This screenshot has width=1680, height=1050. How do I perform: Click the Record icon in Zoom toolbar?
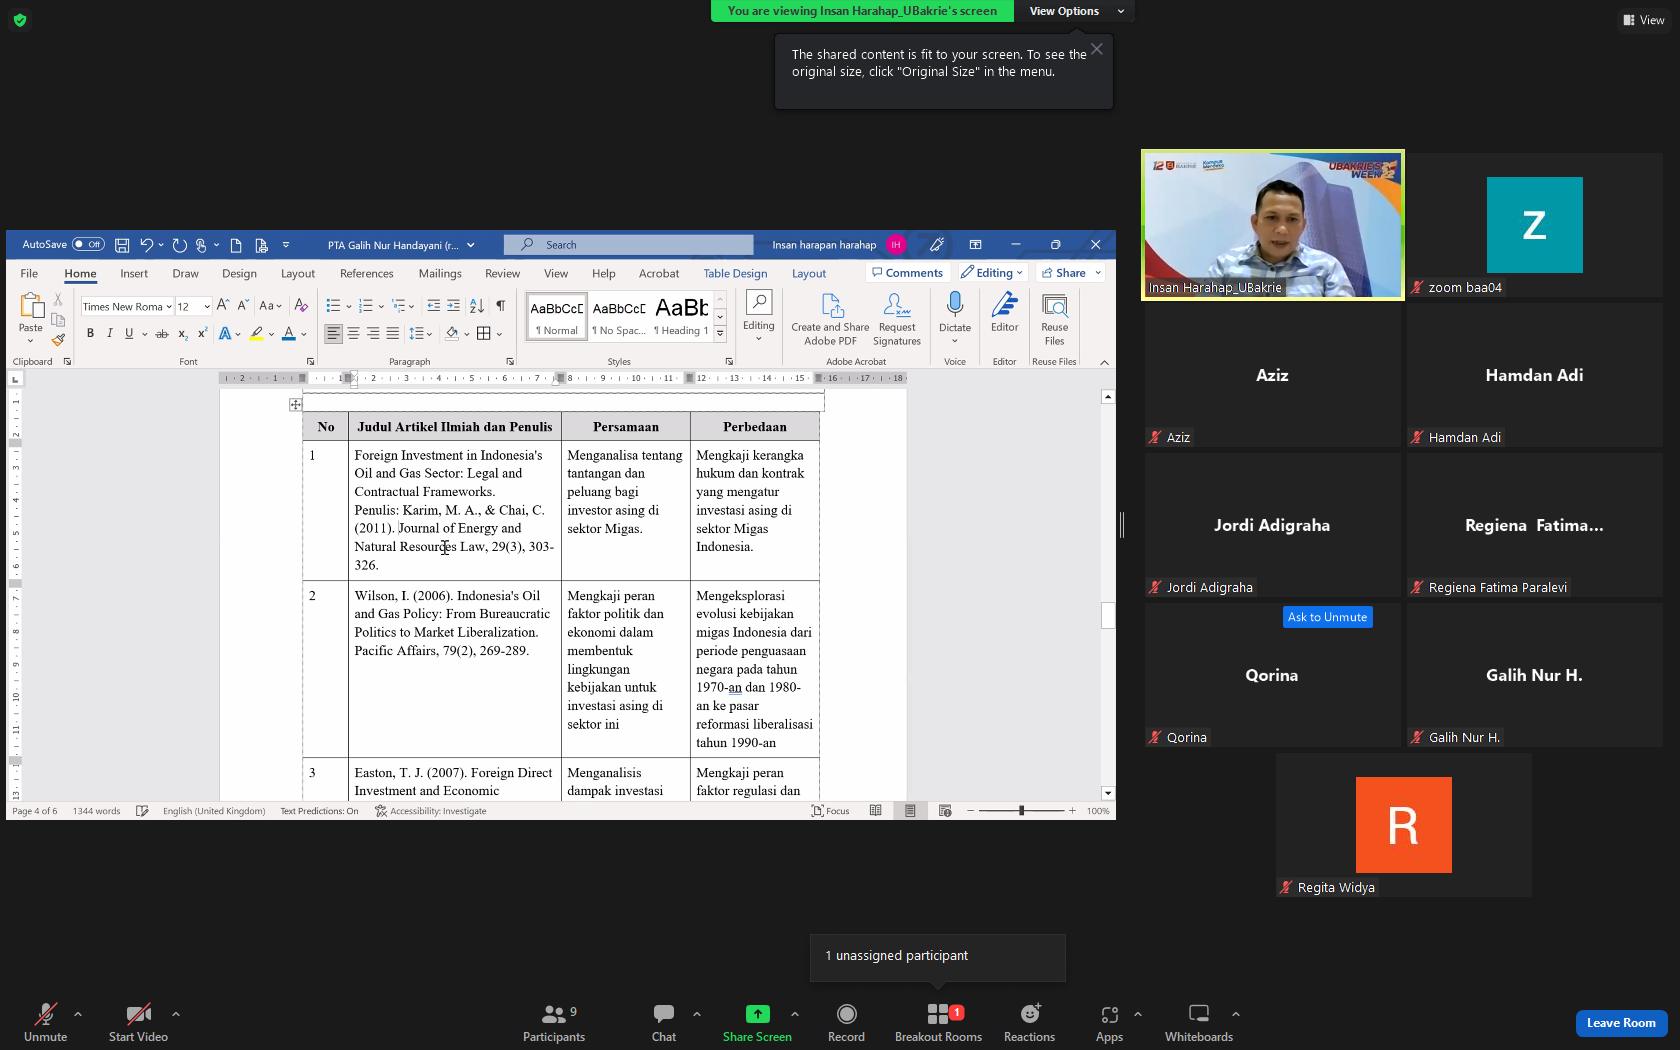(846, 1022)
